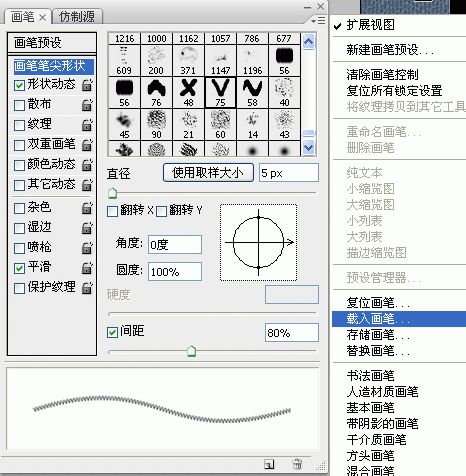This screenshot has width=466, height=476.
Task: Check the 翻转 Y box
Action: [x=161, y=211]
